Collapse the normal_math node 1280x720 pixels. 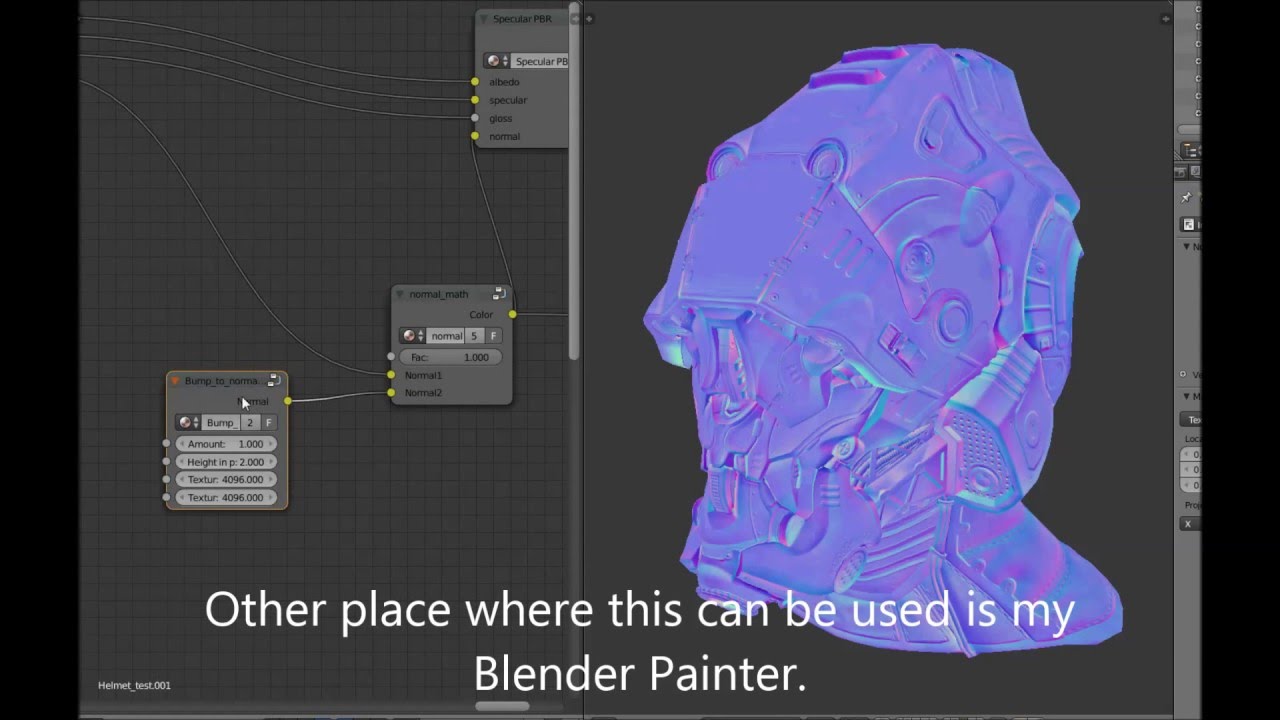[x=400, y=294]
